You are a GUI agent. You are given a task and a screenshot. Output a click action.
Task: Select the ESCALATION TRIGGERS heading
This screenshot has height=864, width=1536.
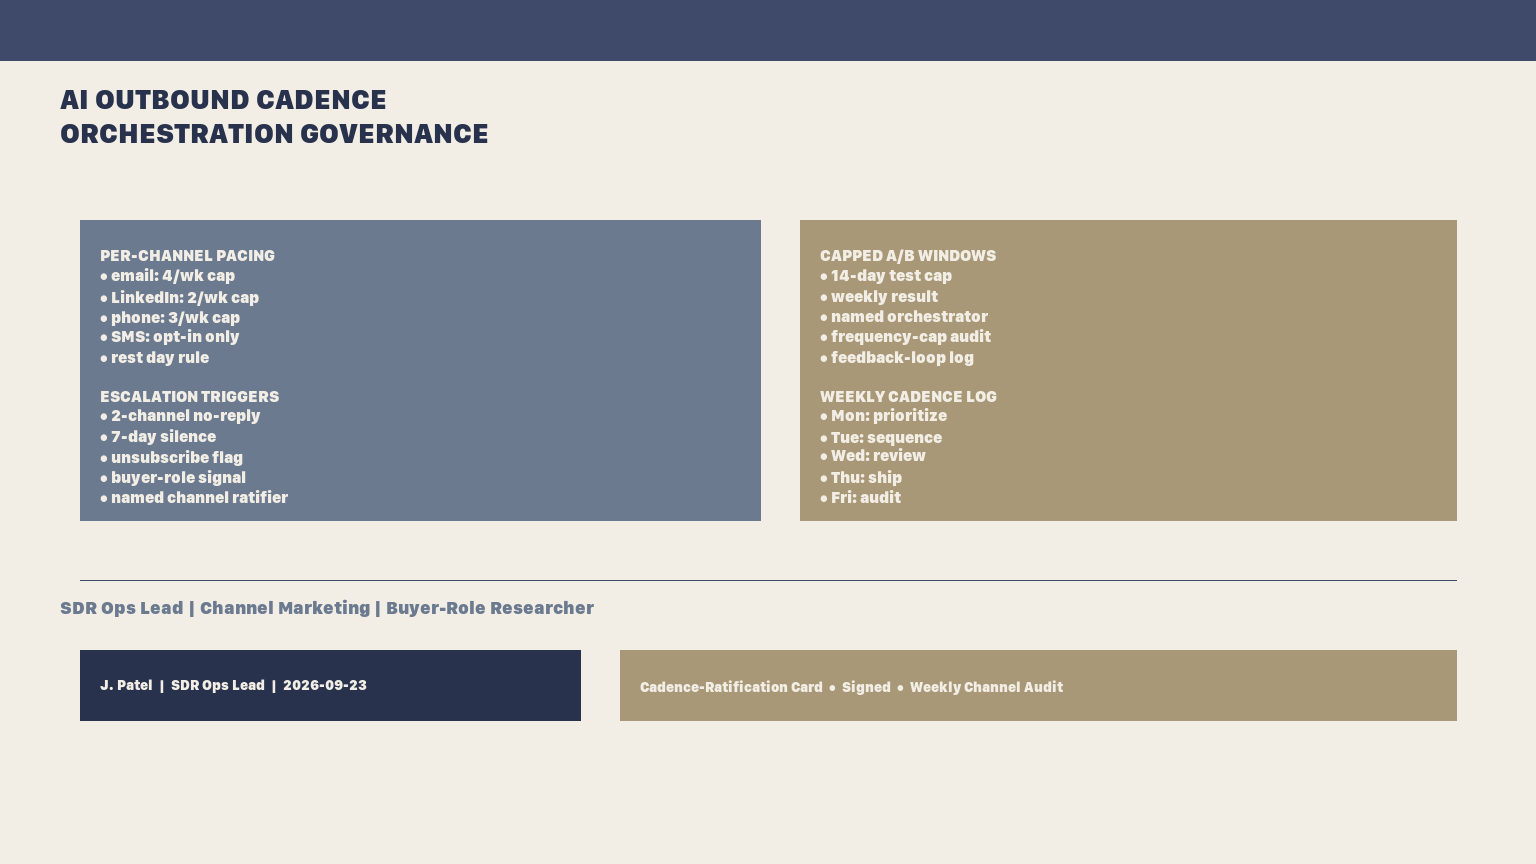[189, 397]
